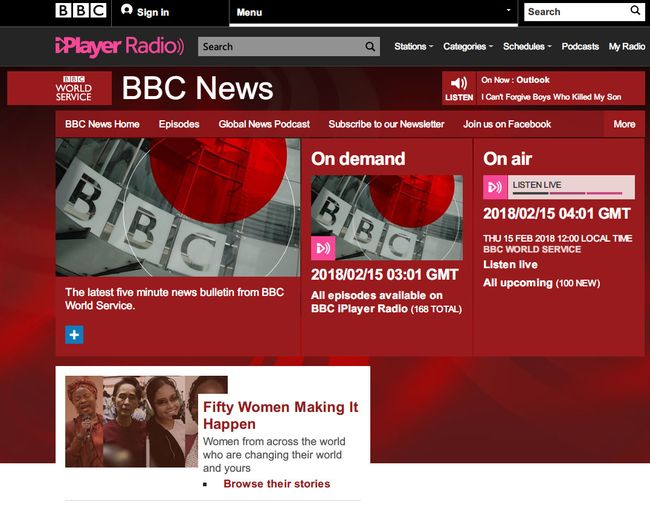Click the speaker LISTEN icon in header
This screenshot has height=508, width=650.
point(459,88)
